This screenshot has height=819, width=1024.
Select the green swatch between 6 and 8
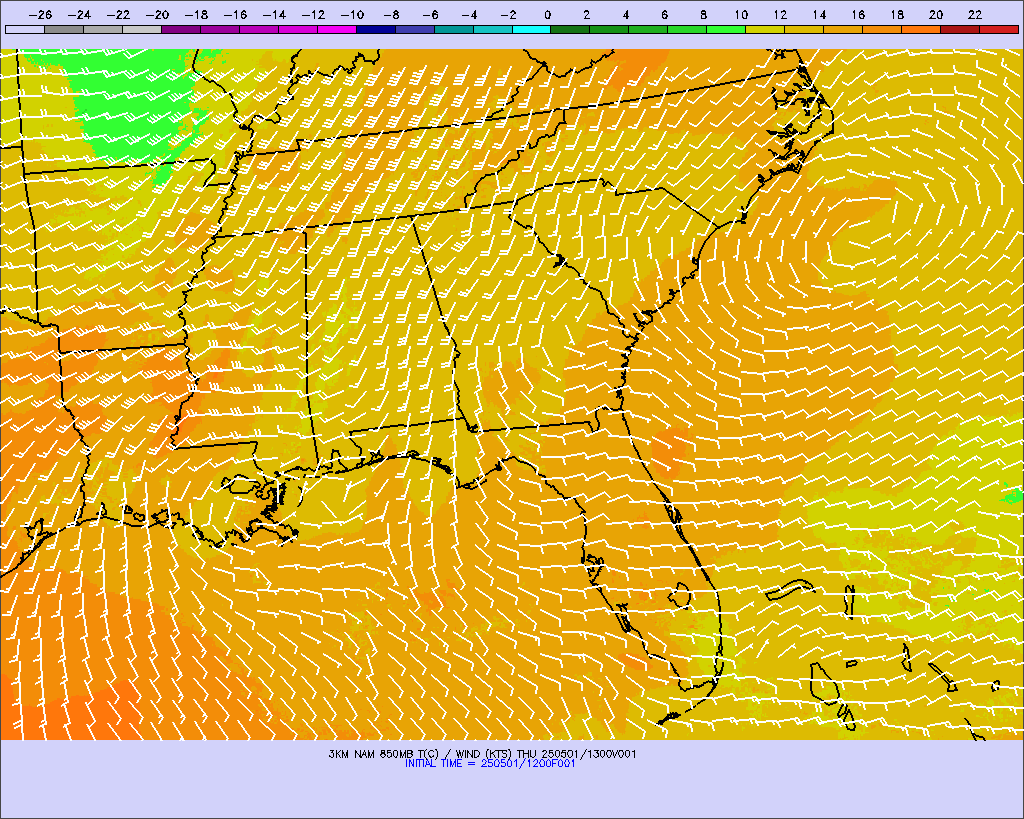(x=688, y=29)
